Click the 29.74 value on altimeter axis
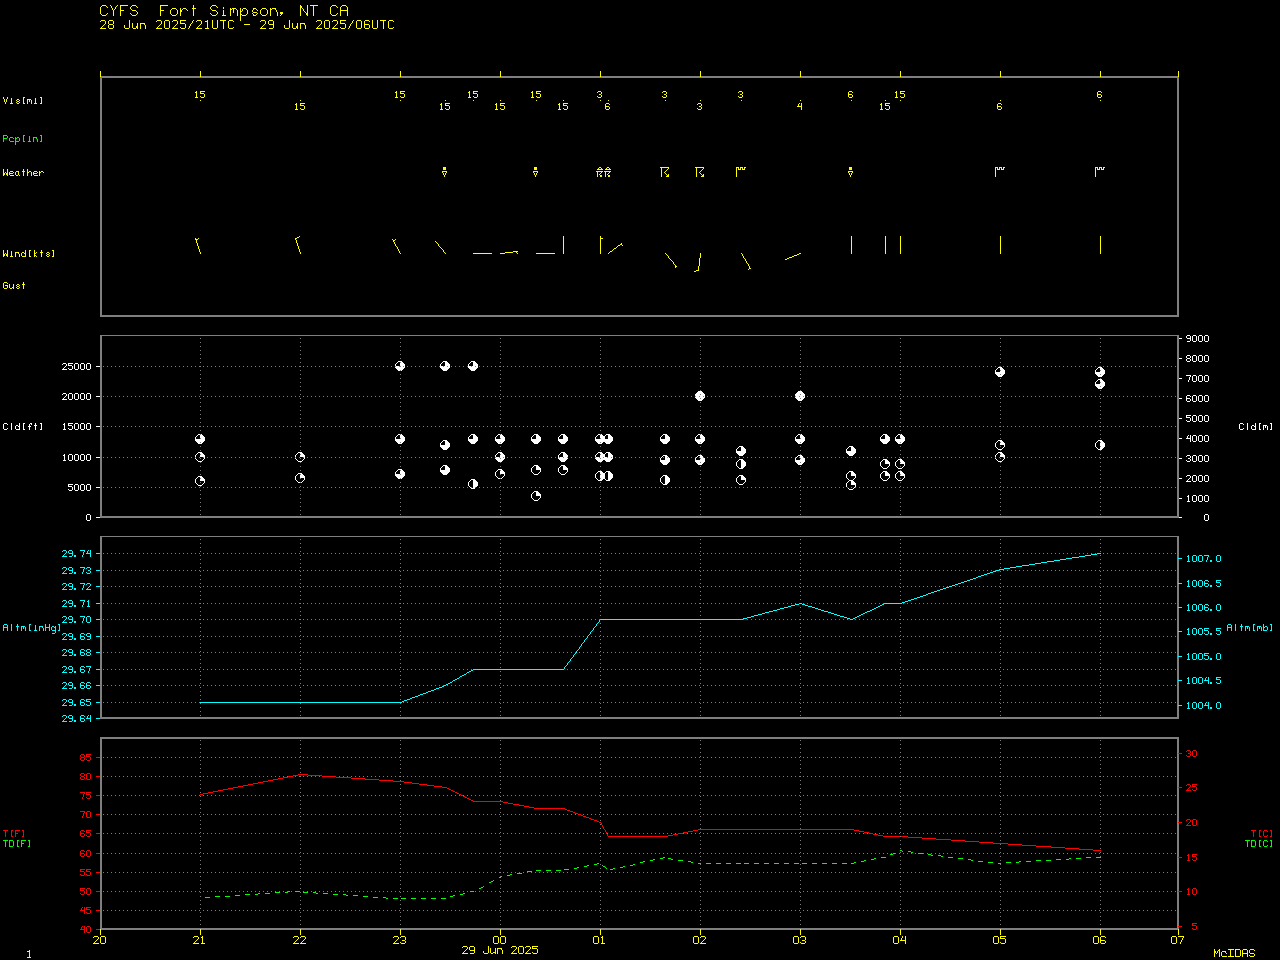 [x=77, y=554]
